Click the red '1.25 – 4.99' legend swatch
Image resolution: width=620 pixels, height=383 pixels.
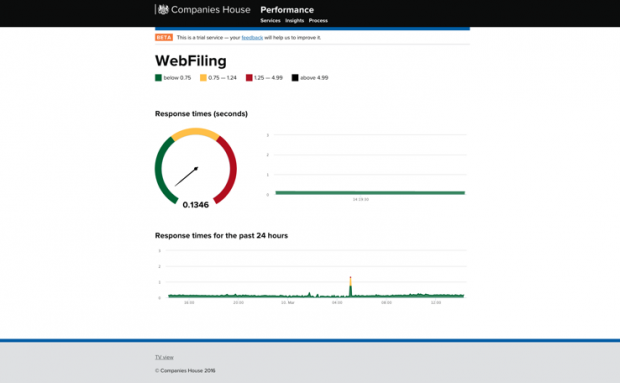click(249, 78)
